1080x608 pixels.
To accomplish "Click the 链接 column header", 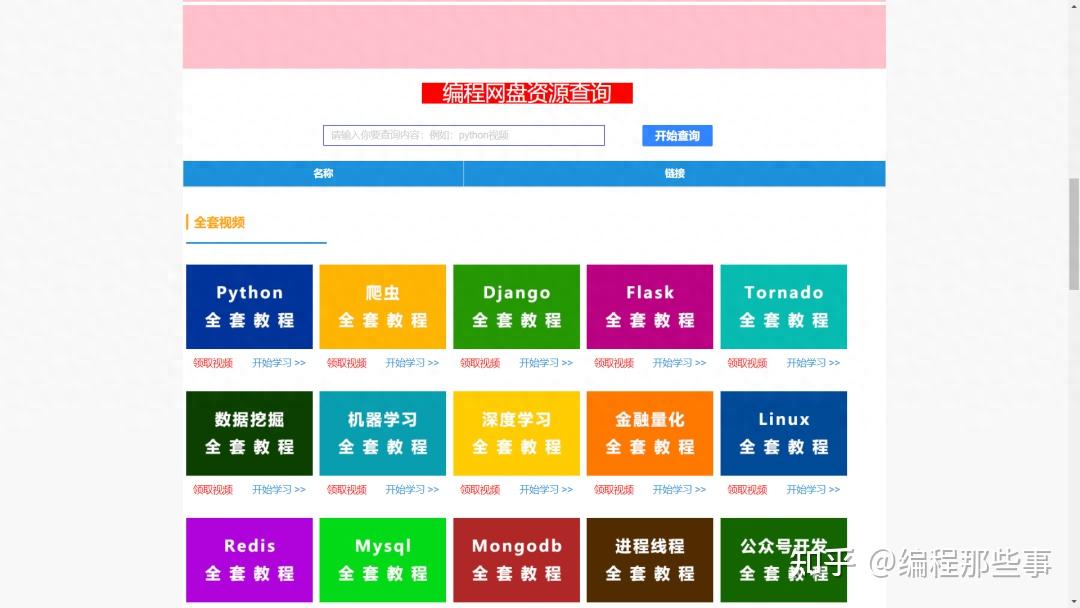I will [674, 174].
